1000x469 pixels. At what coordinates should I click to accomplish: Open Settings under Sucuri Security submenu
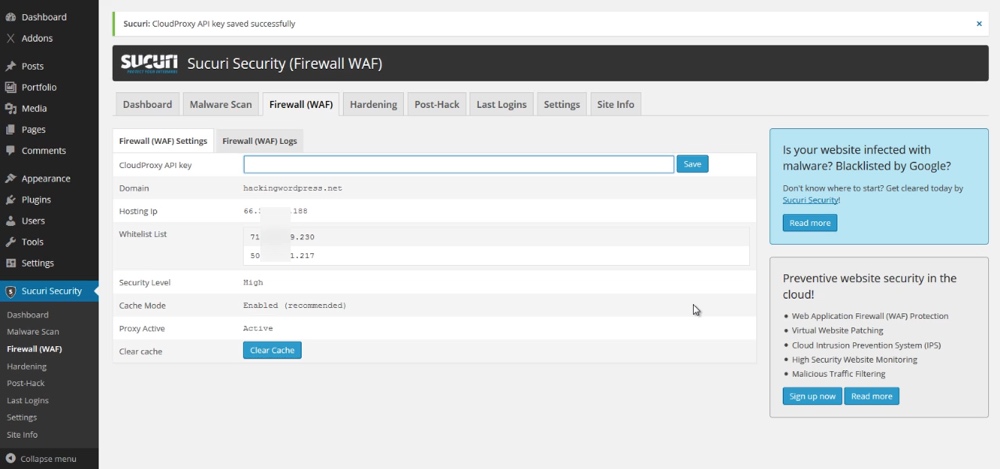[x=22, y=417]
